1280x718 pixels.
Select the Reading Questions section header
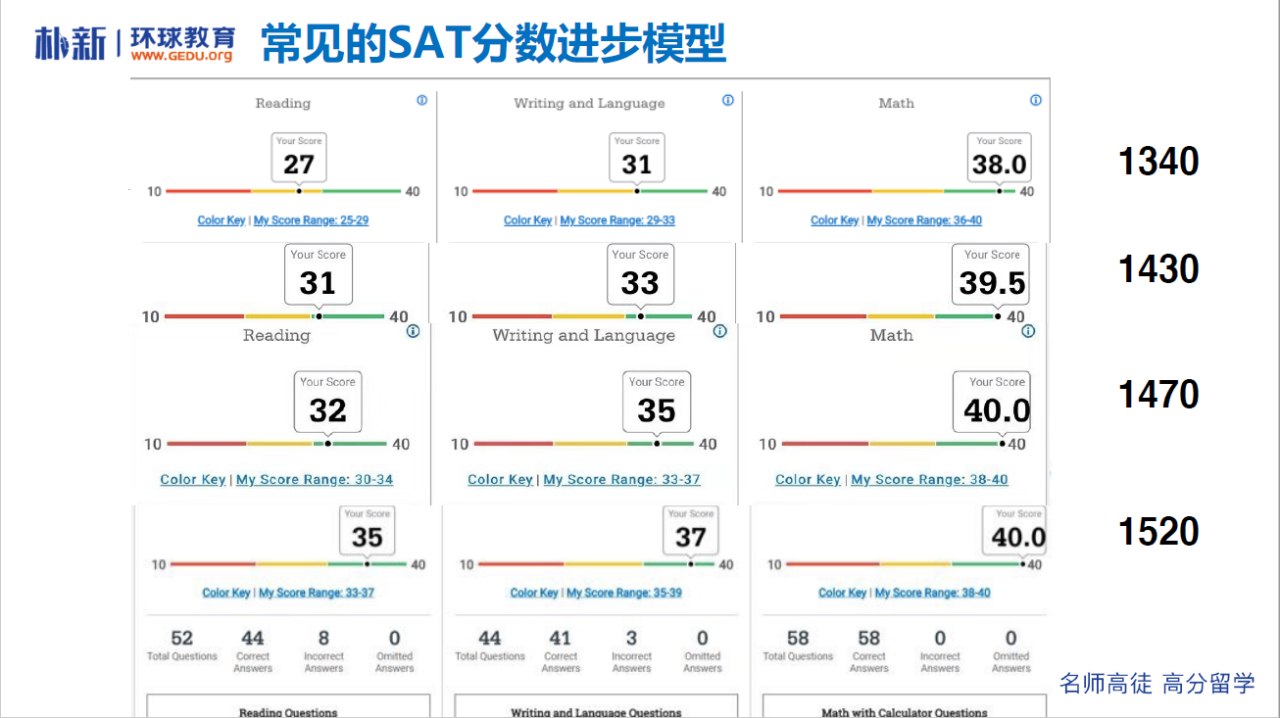288,712
